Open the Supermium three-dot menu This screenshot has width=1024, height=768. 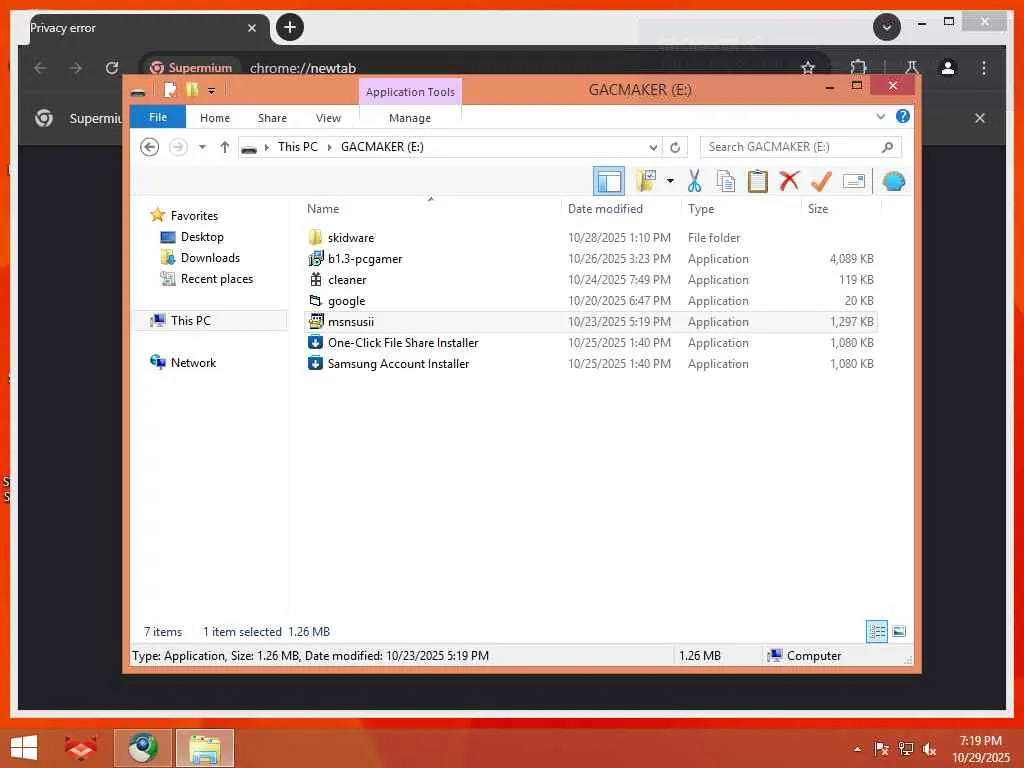point(984,67)
